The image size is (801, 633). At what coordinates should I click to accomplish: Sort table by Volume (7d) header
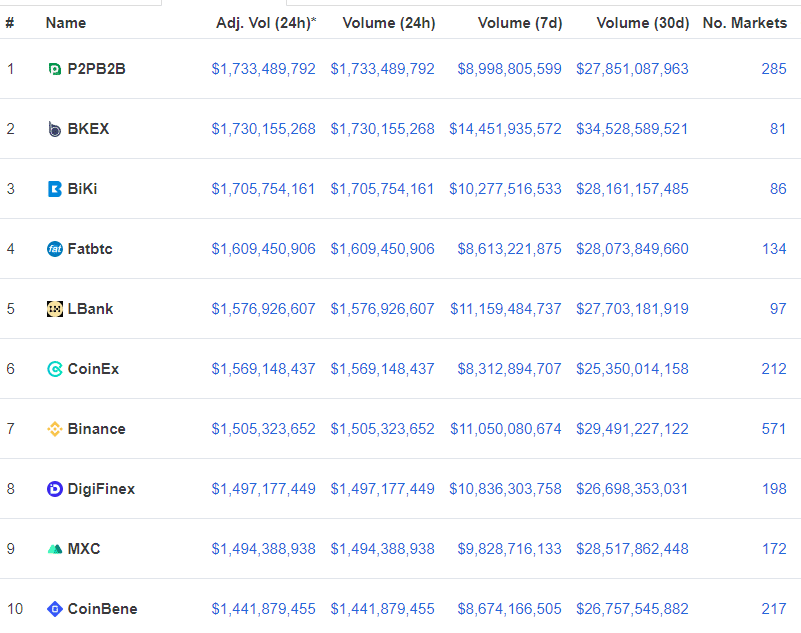[520, 24]
